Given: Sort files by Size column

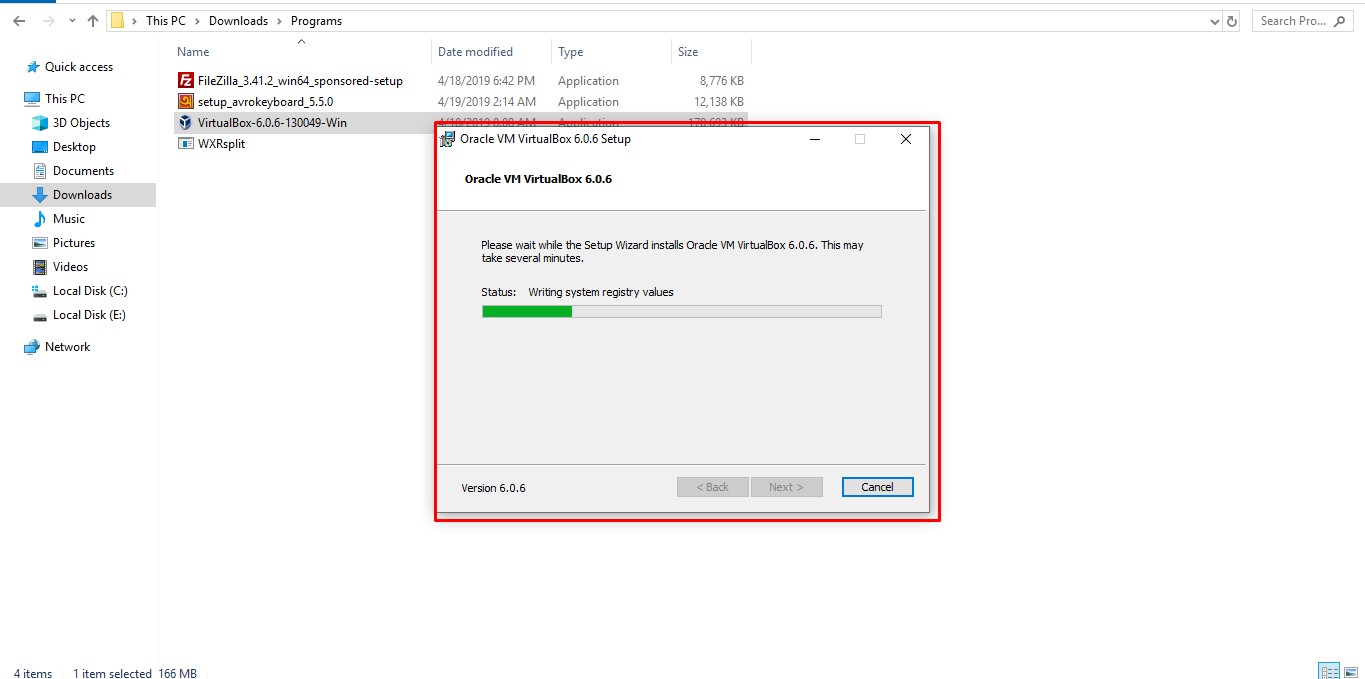Looking at the screenshot, I should pos(688,52).
